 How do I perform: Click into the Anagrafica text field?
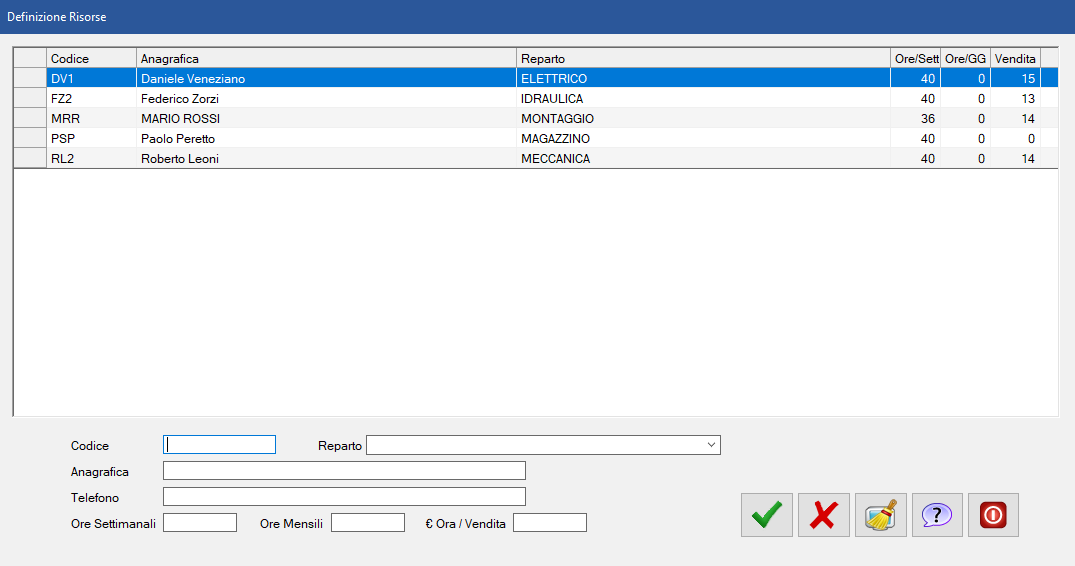(344, 471)
